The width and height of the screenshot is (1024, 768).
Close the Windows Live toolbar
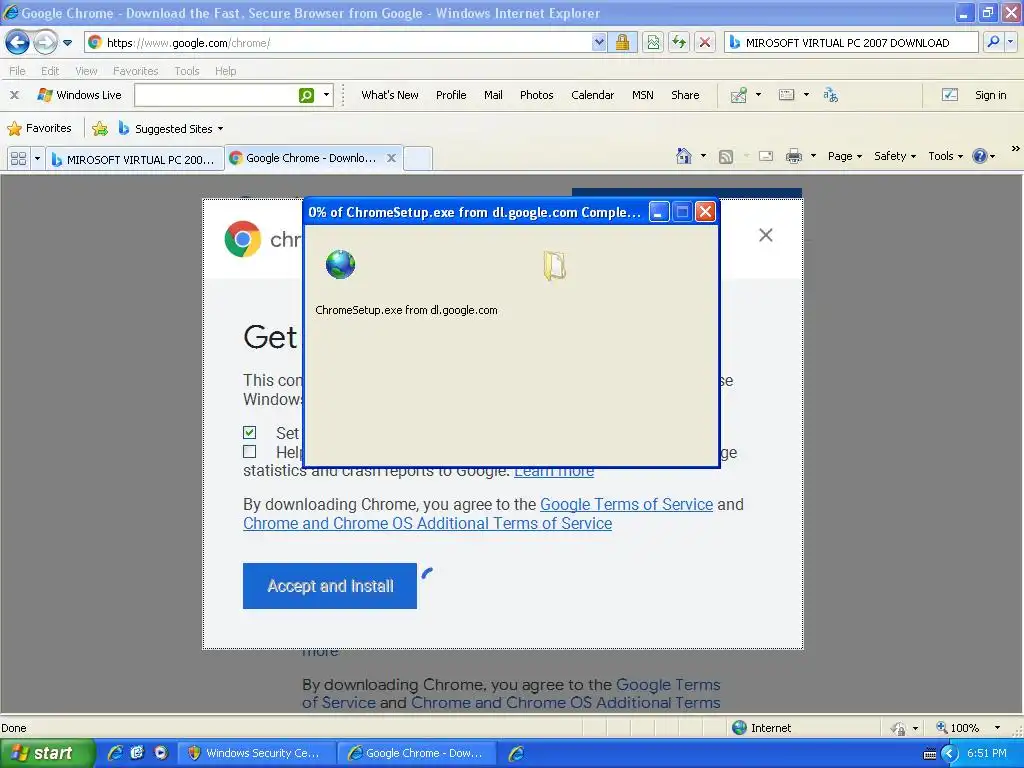(14, 95)
